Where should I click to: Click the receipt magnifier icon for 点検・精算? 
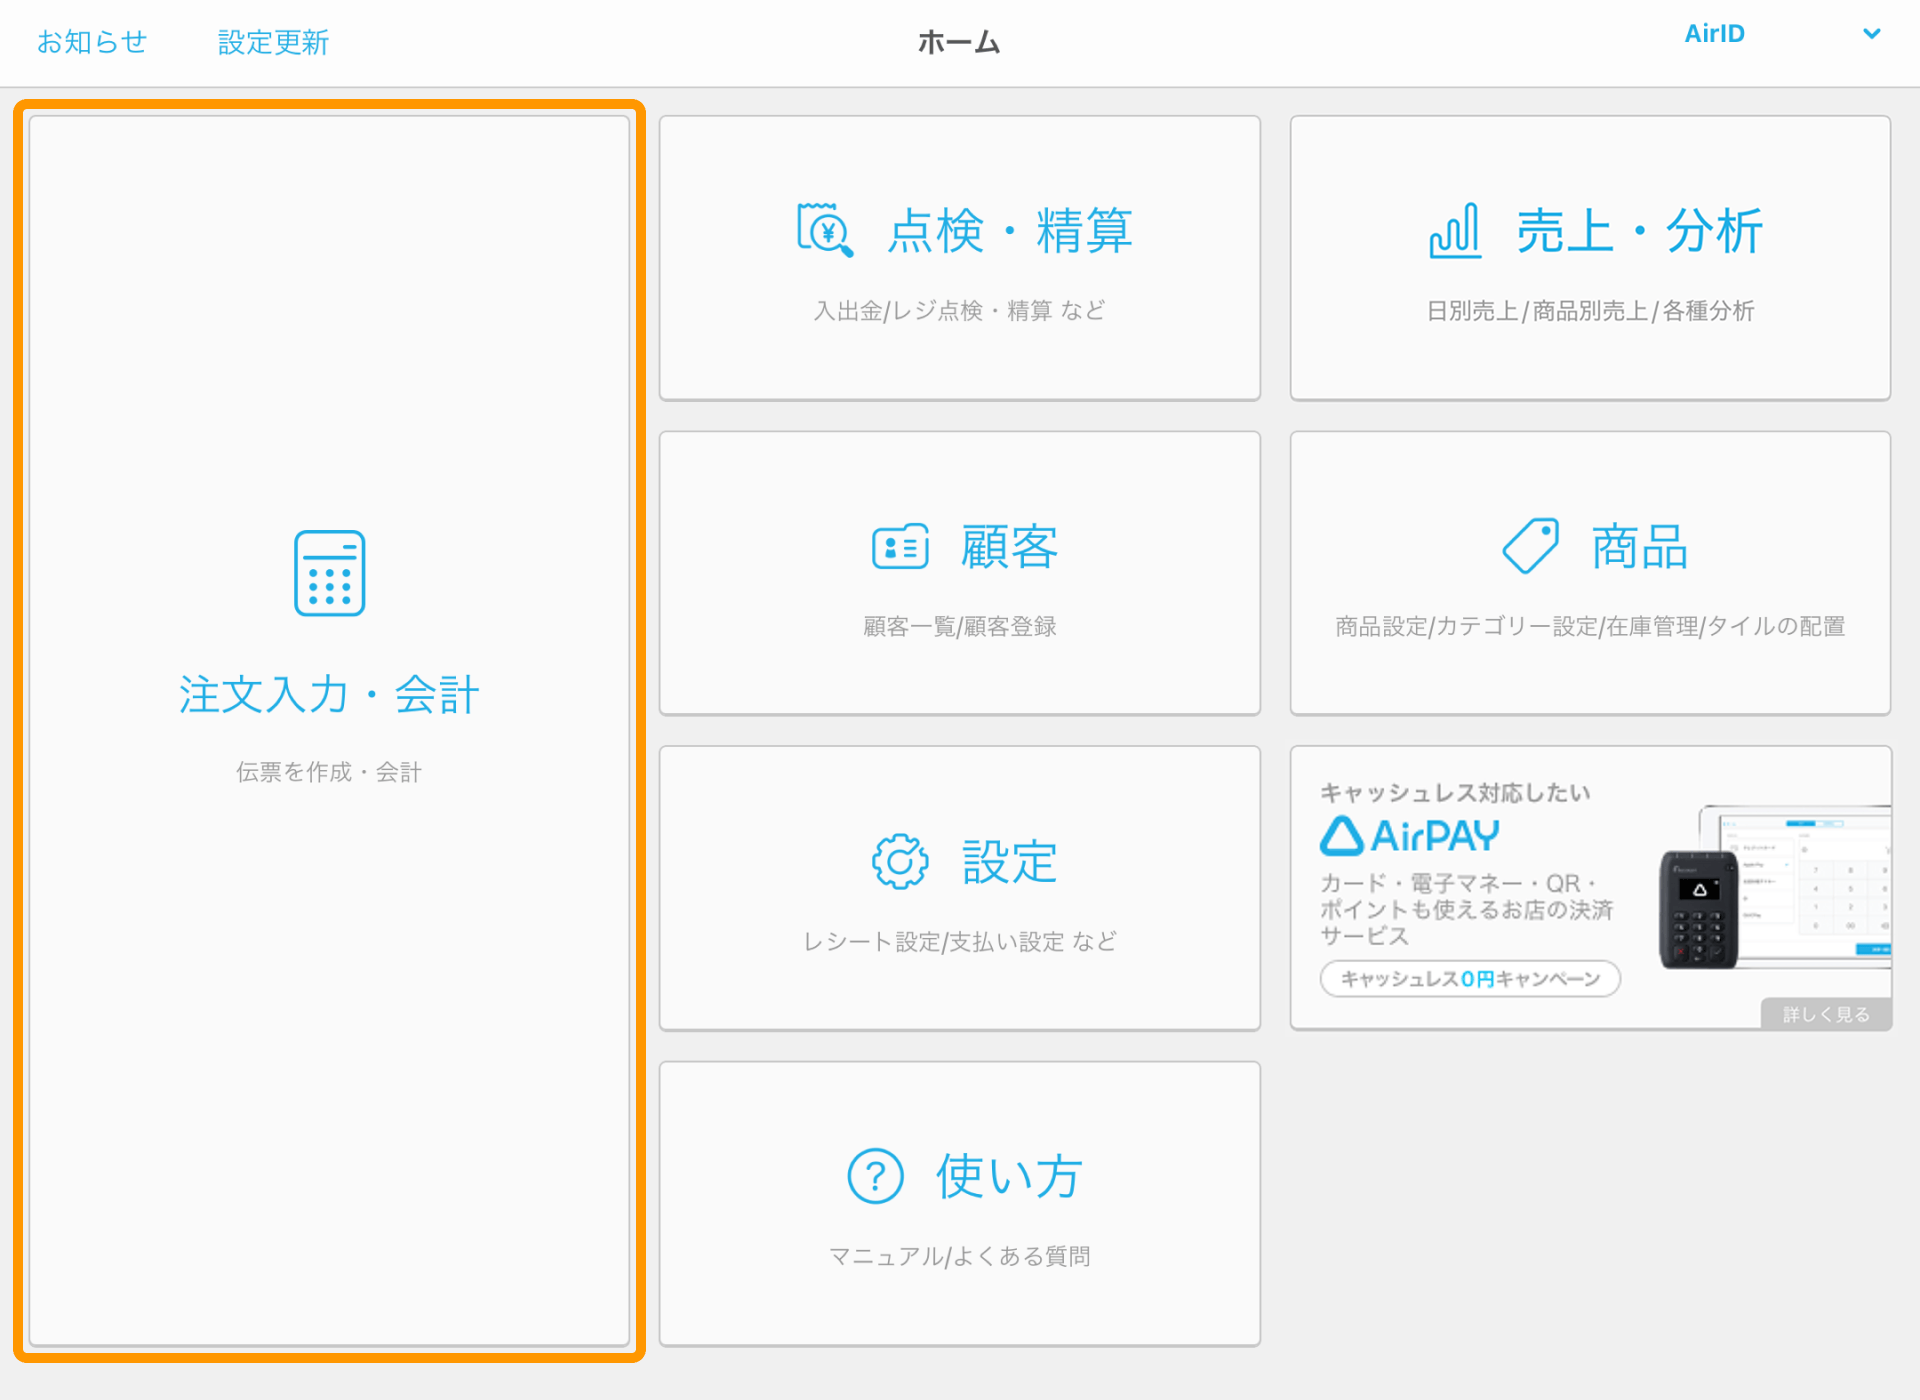coord(825,230)
